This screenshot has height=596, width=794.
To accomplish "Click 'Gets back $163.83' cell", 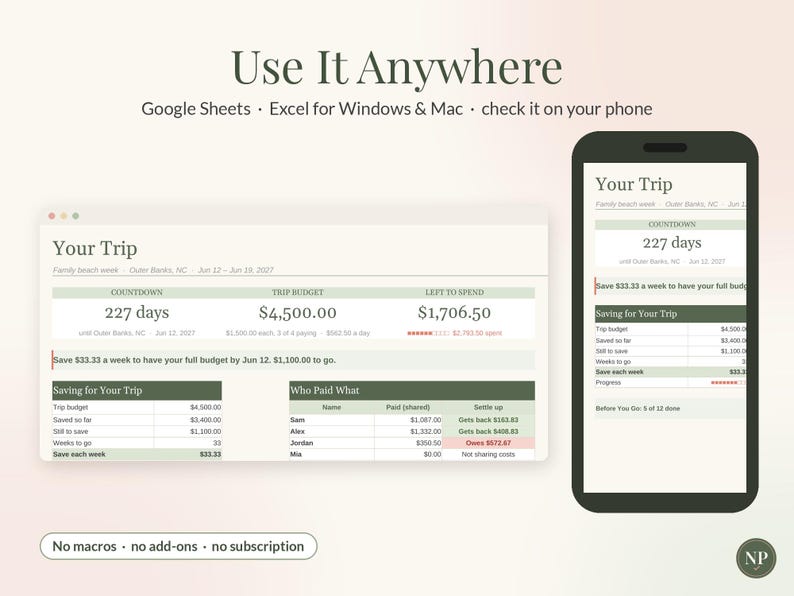I will pos(488,420).
